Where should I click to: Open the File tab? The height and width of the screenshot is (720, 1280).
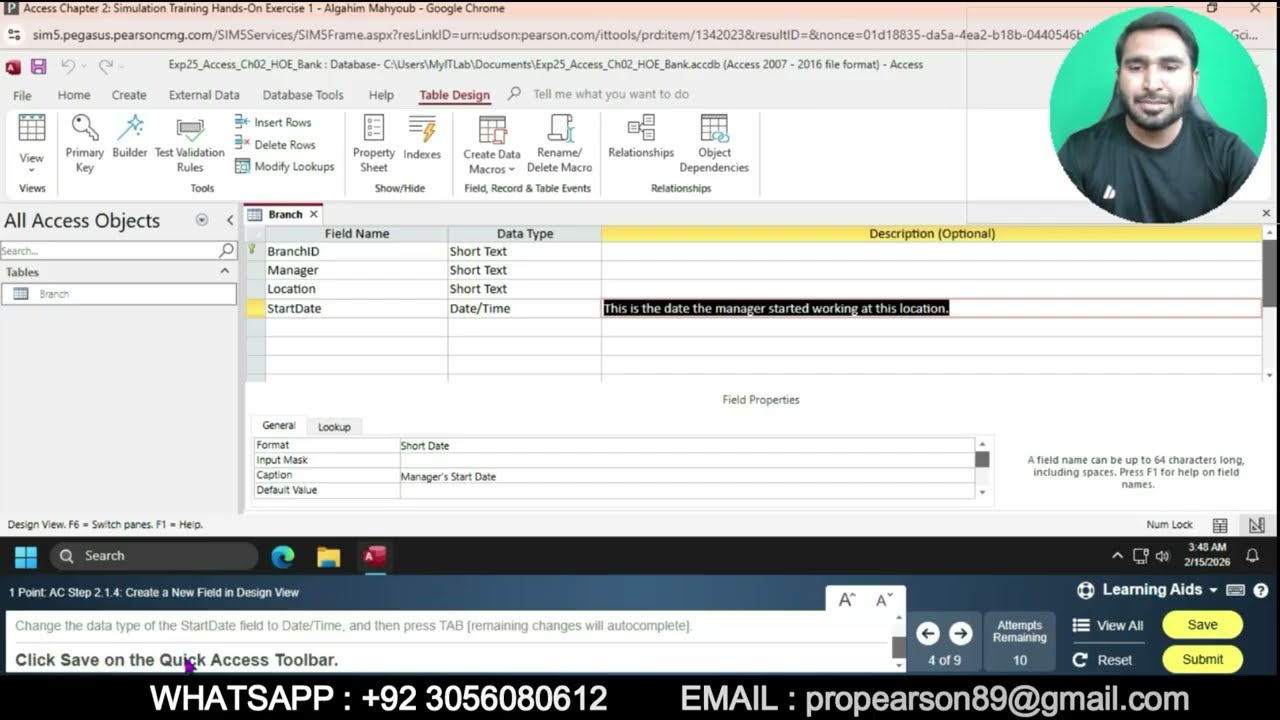click(22, 95)
